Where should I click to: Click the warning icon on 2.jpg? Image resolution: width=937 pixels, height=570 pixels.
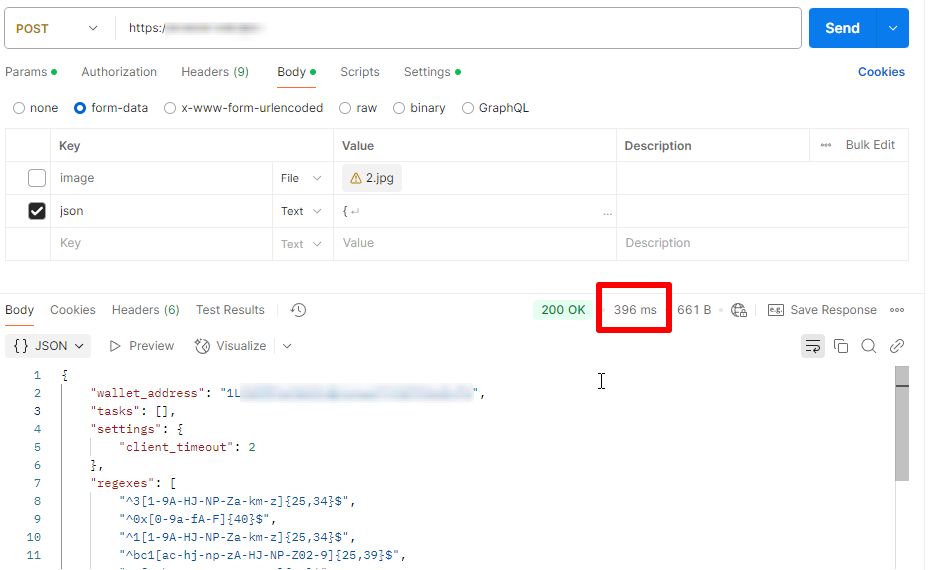pyautogui.click(x=356, y=178)
